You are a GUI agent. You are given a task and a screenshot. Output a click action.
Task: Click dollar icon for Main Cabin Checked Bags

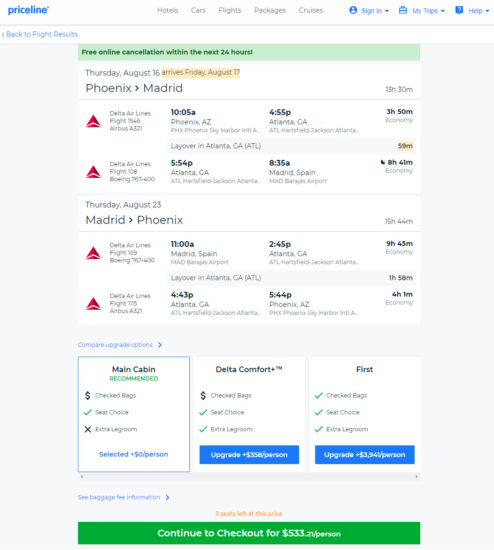click(87, 395)
